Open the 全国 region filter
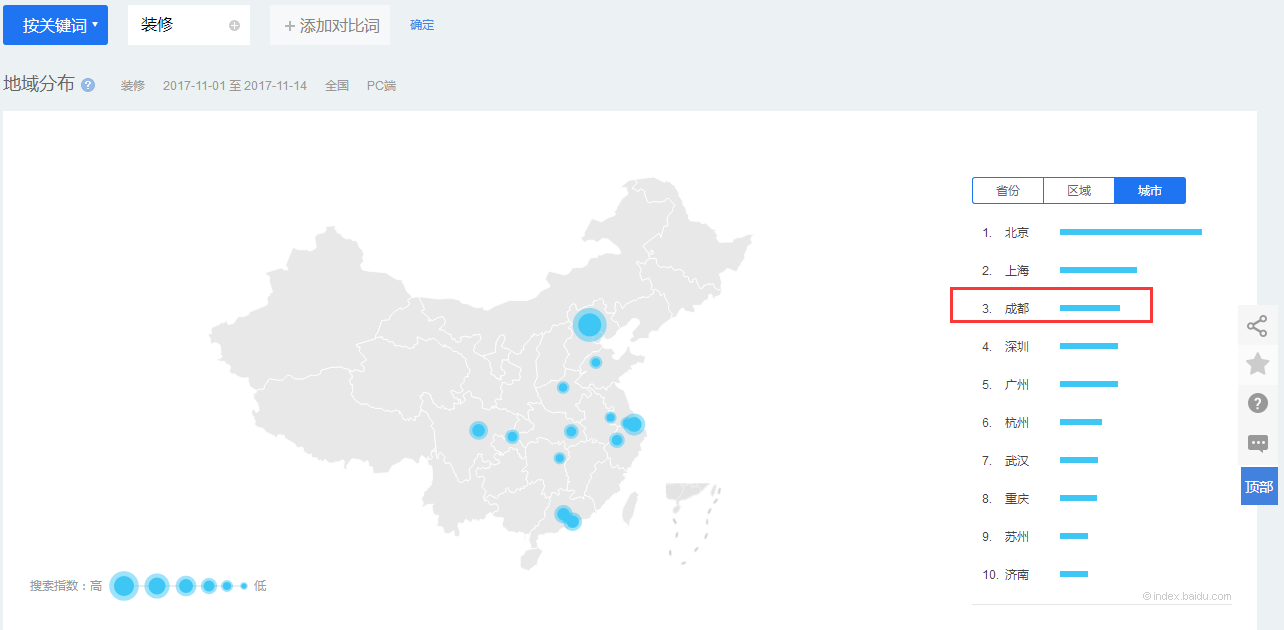This screenshot has height=630, width=1284. point(337,86)
